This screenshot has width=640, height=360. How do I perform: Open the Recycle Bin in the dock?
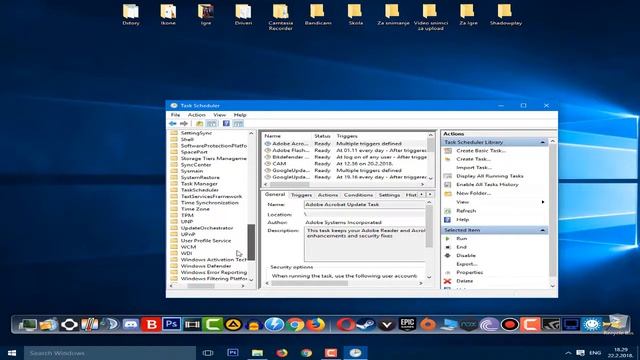(x=618, y=324)
